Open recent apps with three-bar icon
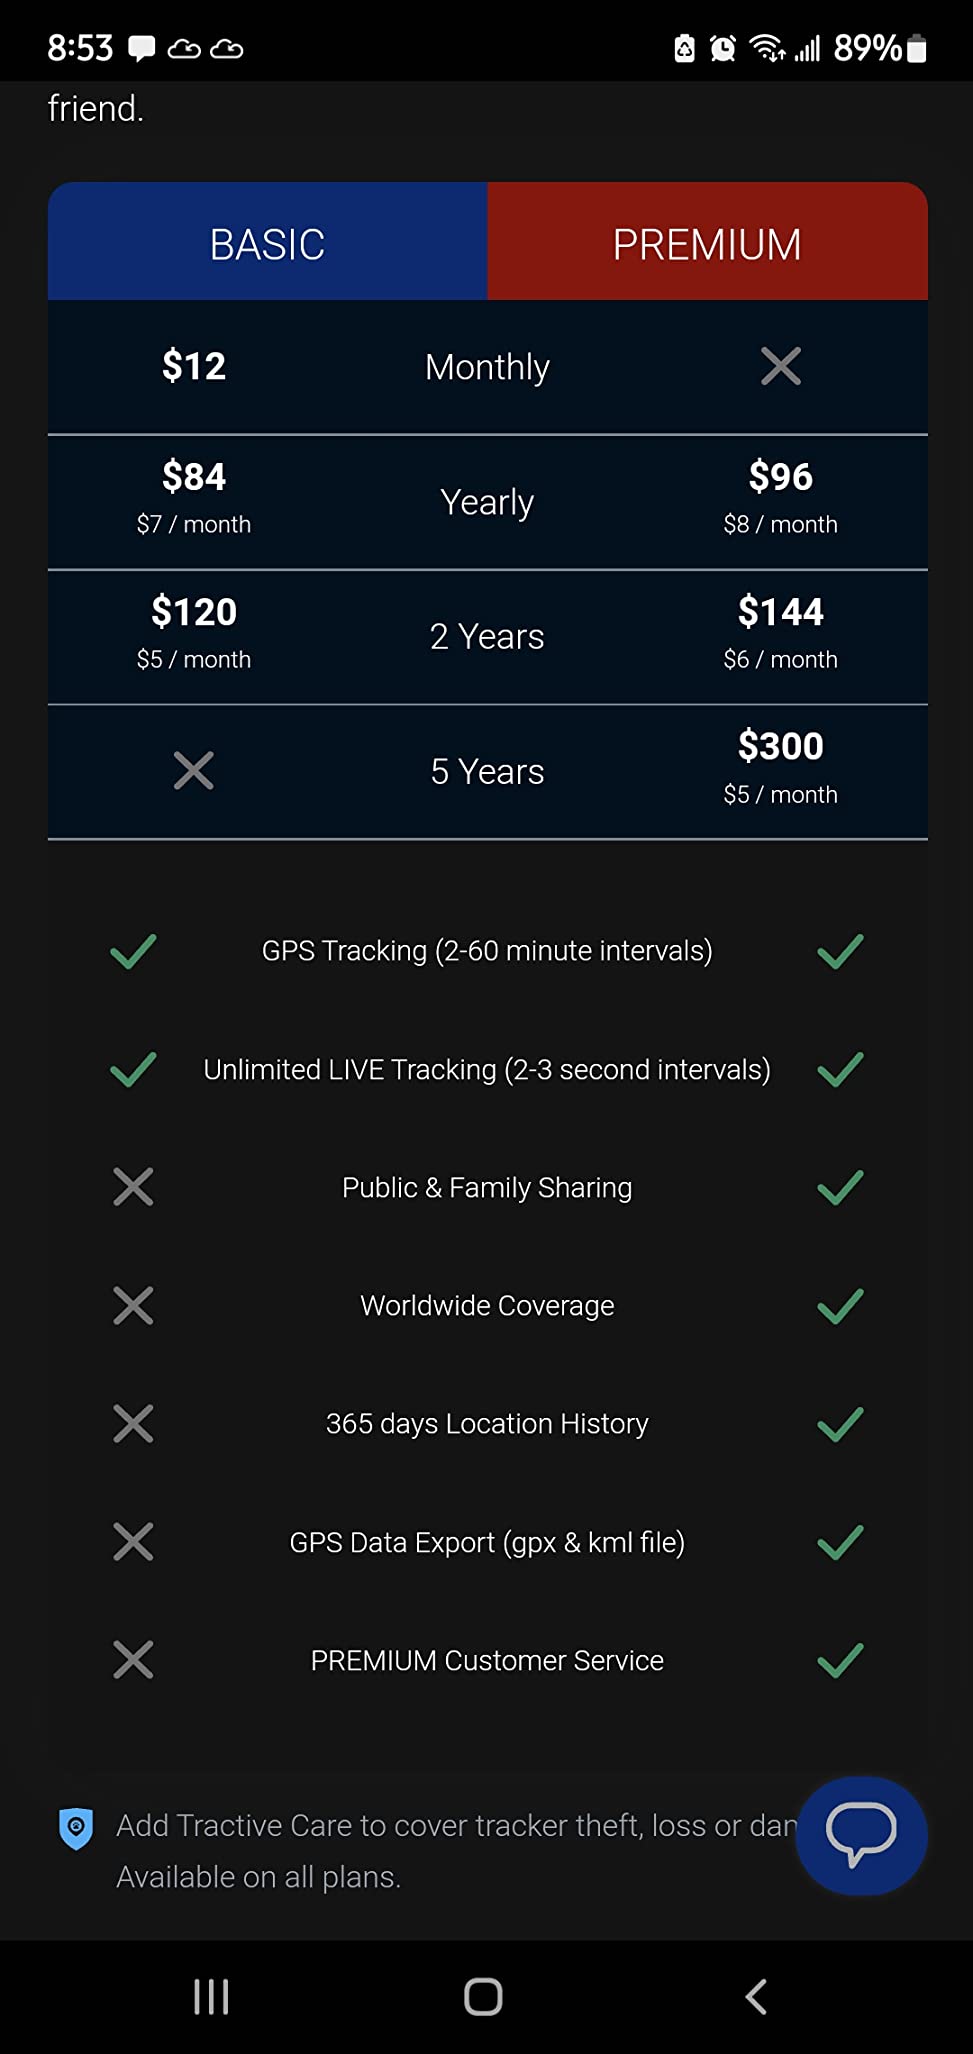The image size is (973, 2054). [x=211, y=1996]
